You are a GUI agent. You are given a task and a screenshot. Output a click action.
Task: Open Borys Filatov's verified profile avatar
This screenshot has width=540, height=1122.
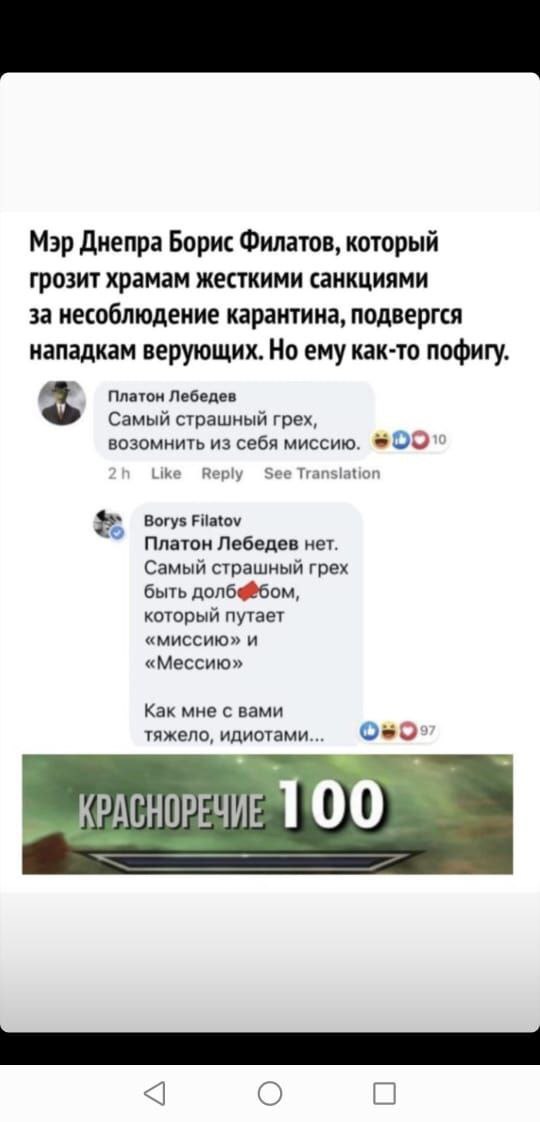109,525
